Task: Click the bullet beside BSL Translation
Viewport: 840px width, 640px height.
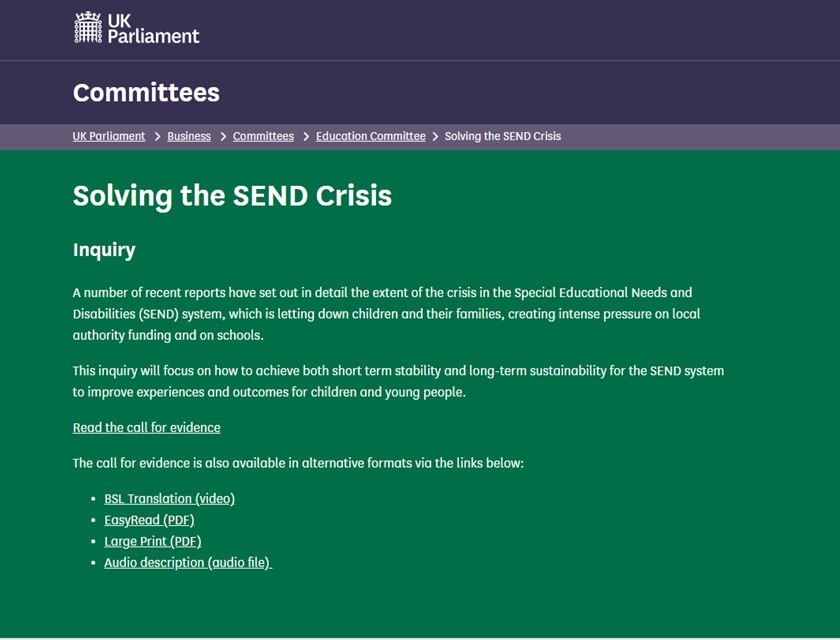Action: pyautogui.click(x=91, y=498)
